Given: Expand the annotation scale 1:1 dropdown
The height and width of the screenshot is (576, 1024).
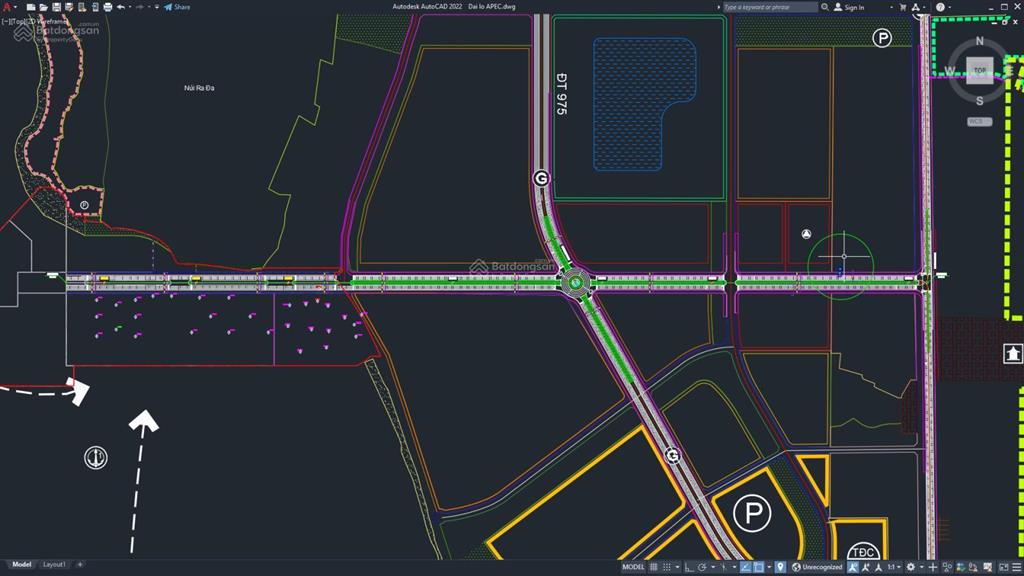Looking at the screenshot, I should tap(896, 567).
